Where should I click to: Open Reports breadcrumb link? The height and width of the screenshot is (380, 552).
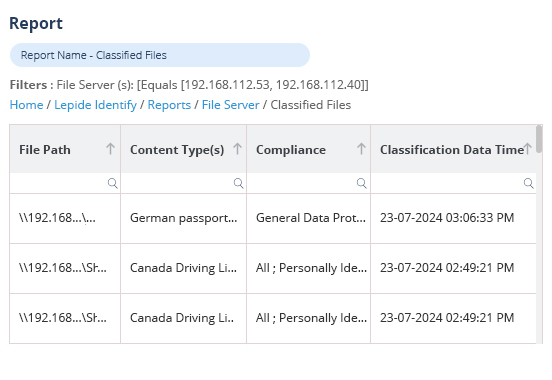coord(169,105)
